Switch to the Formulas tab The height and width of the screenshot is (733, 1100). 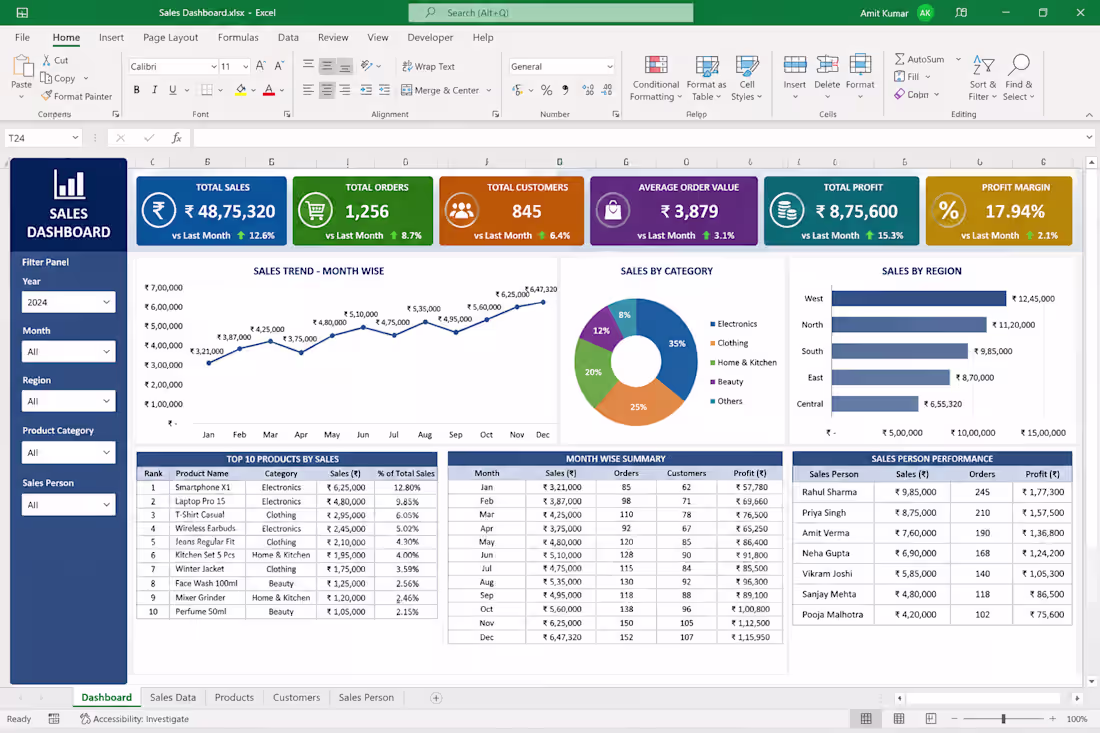238,37
